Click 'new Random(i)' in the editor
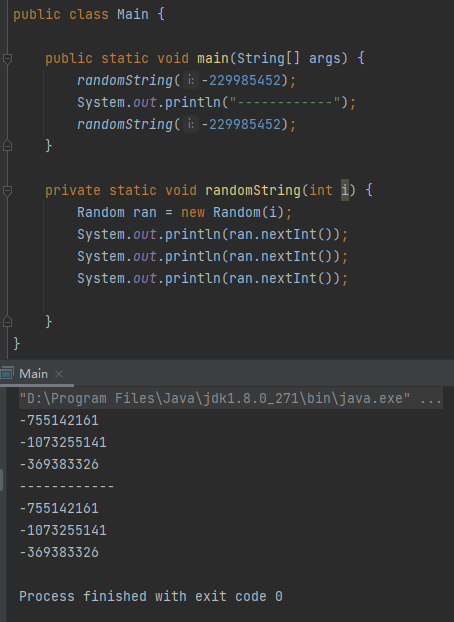This screenshot has height=622, width=454. 233,213
